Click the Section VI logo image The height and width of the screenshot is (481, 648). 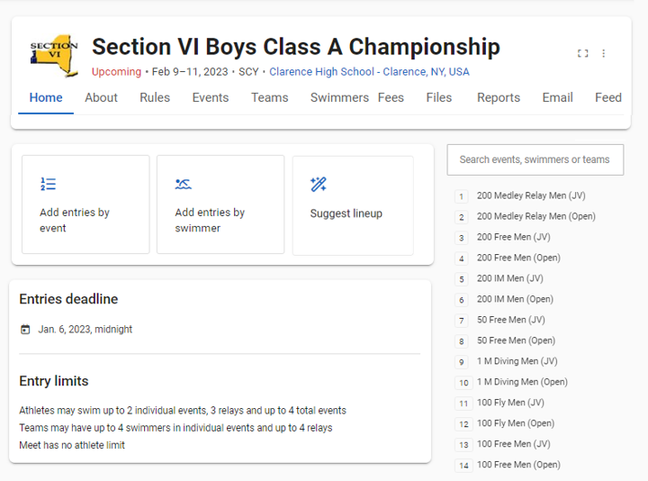coord(54,56)
